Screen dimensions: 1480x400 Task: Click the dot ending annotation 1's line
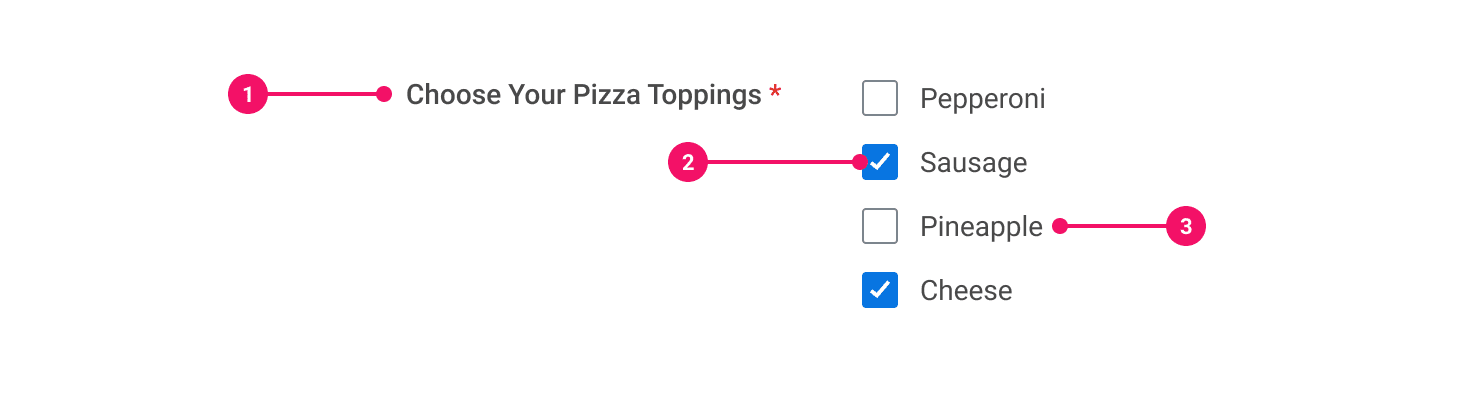pyautogui.click(x=384, y=95)
